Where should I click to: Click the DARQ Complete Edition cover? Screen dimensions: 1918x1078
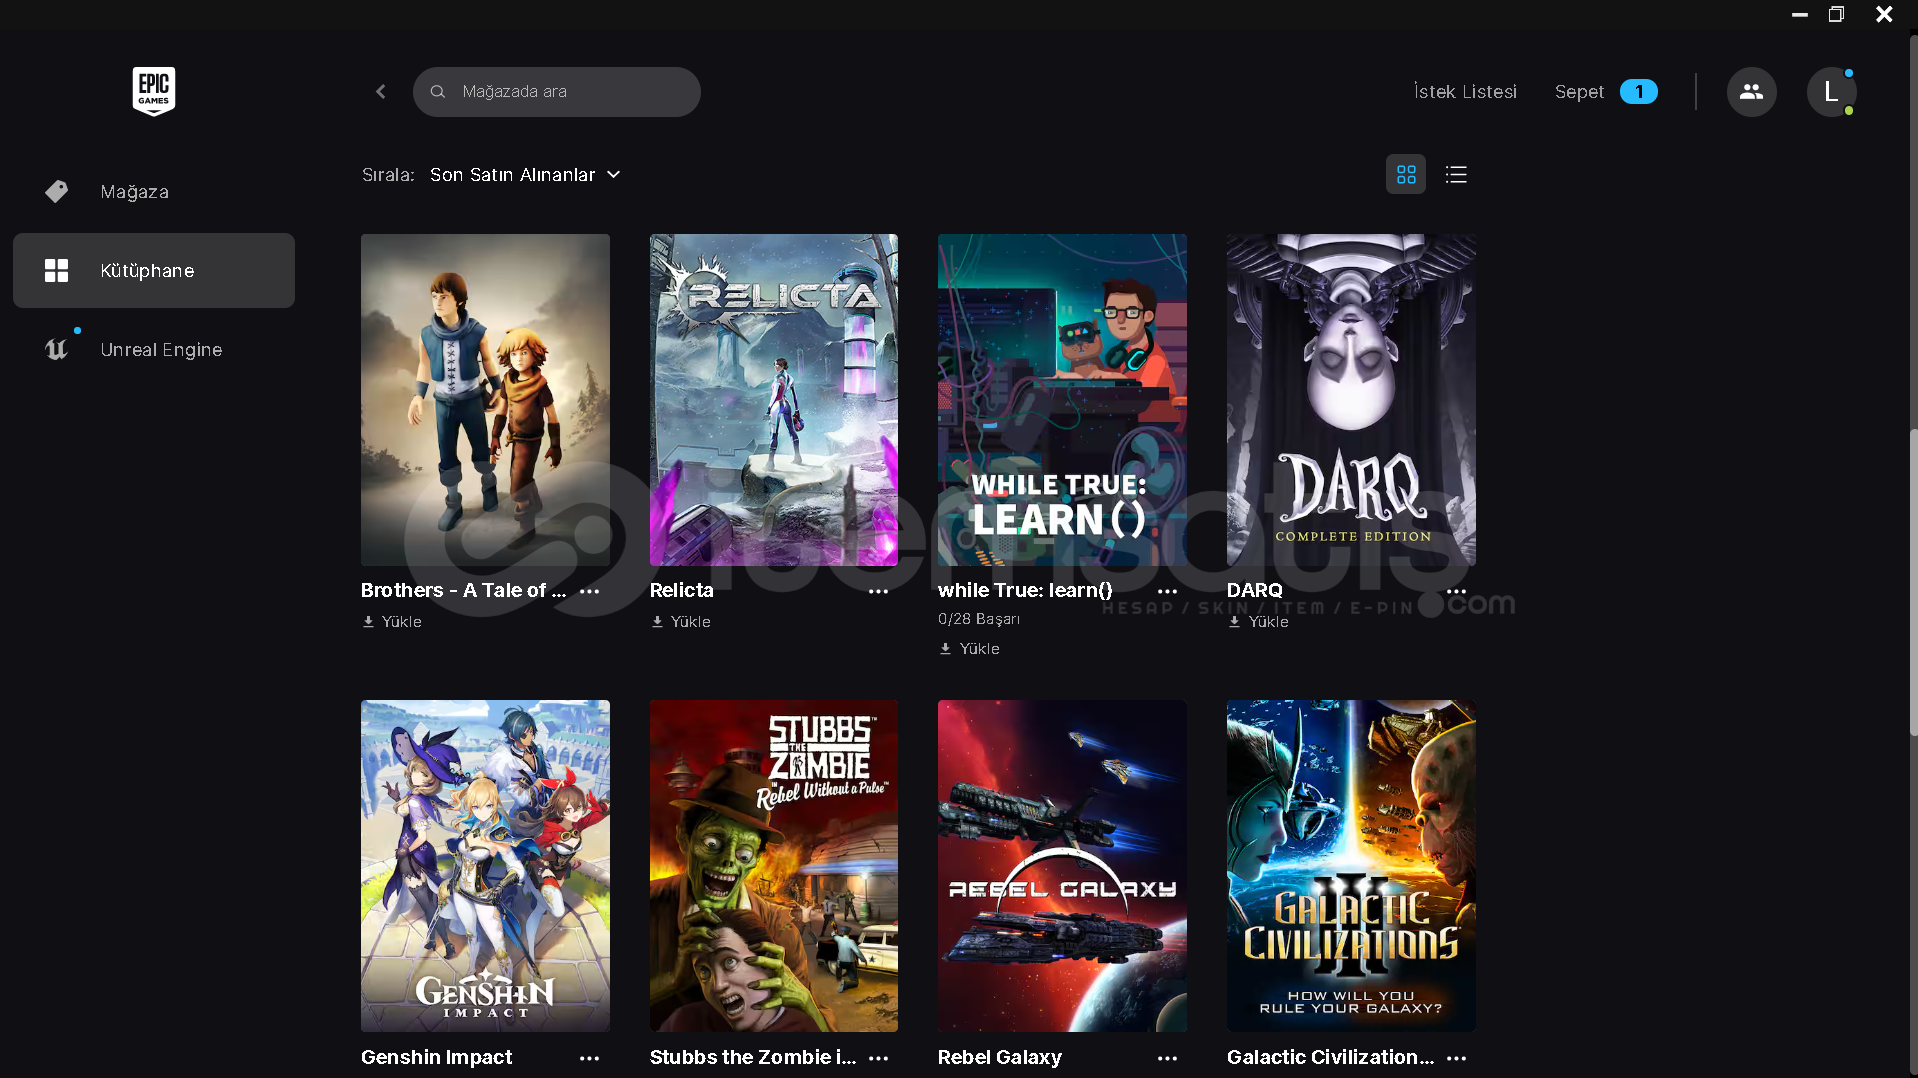1351,400
